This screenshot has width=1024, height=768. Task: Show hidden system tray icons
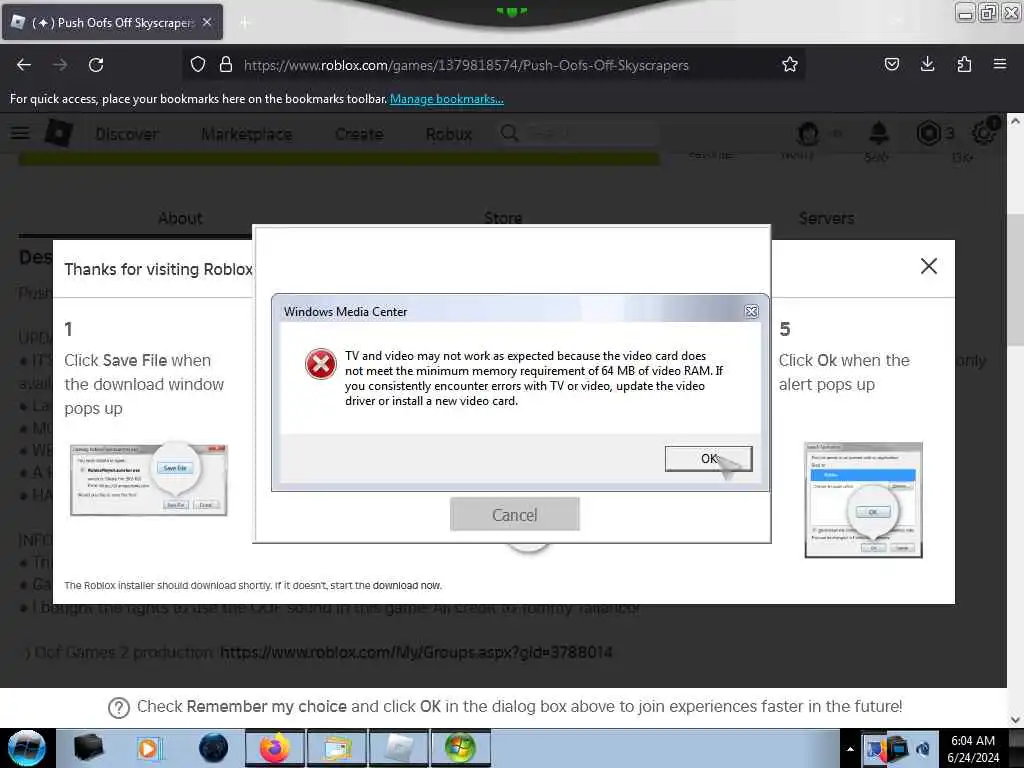coord(850,749)
